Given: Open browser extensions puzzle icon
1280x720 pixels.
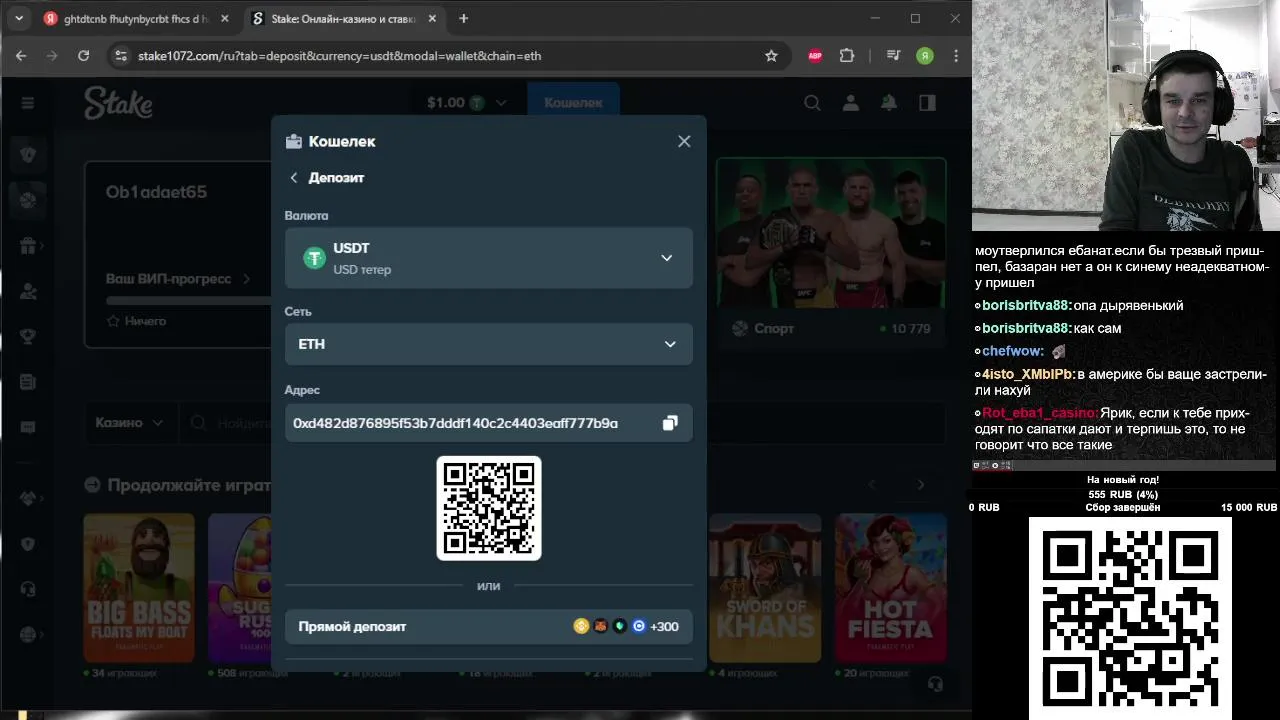Looking at the screenshot, I should point(847,56).
